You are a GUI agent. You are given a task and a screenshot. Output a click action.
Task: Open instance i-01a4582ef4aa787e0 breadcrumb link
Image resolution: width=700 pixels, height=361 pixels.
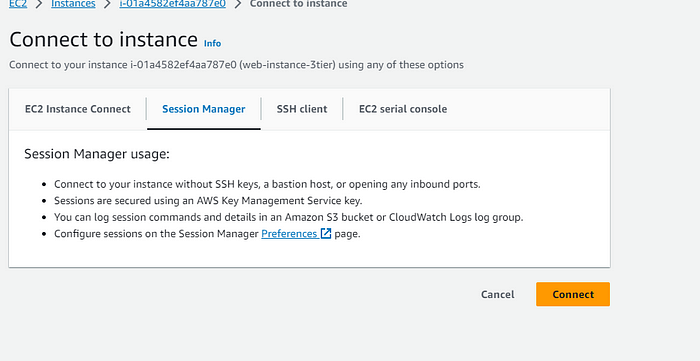tap(173, 4)
